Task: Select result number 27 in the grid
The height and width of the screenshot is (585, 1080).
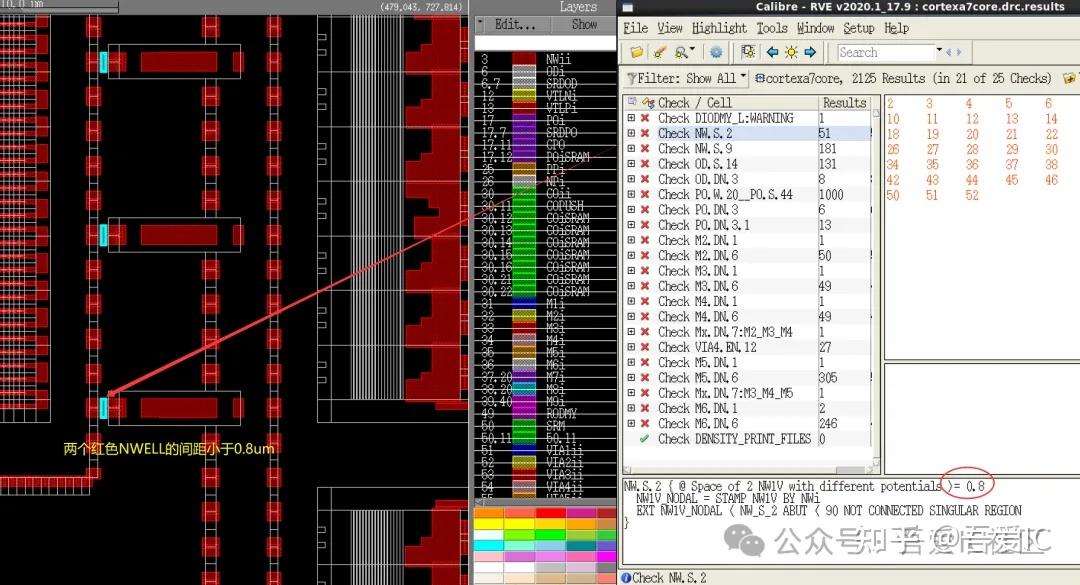Action: [x=931, y=149]
